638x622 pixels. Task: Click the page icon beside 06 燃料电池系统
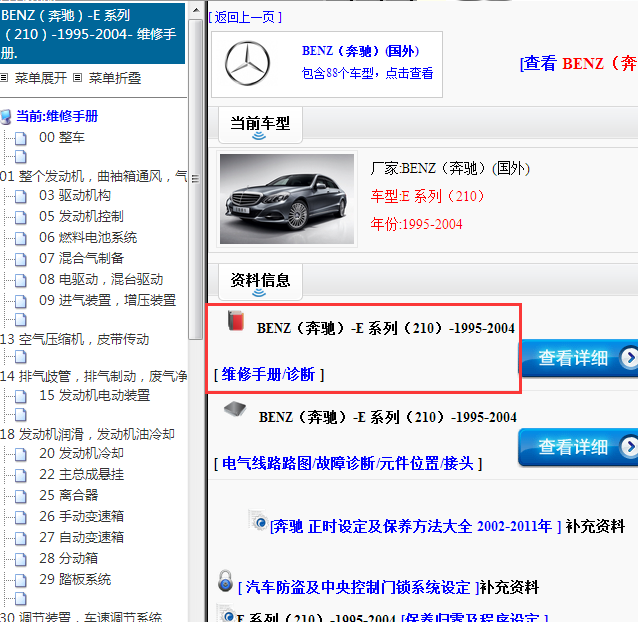coord(21,238)
